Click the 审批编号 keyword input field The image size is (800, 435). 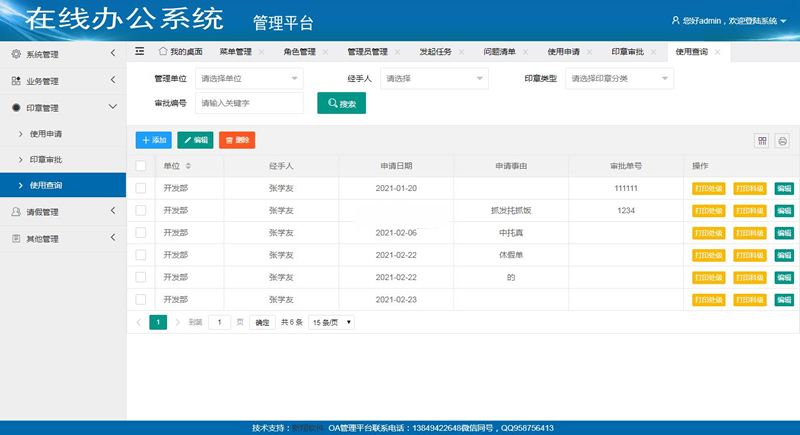(248, 103)
